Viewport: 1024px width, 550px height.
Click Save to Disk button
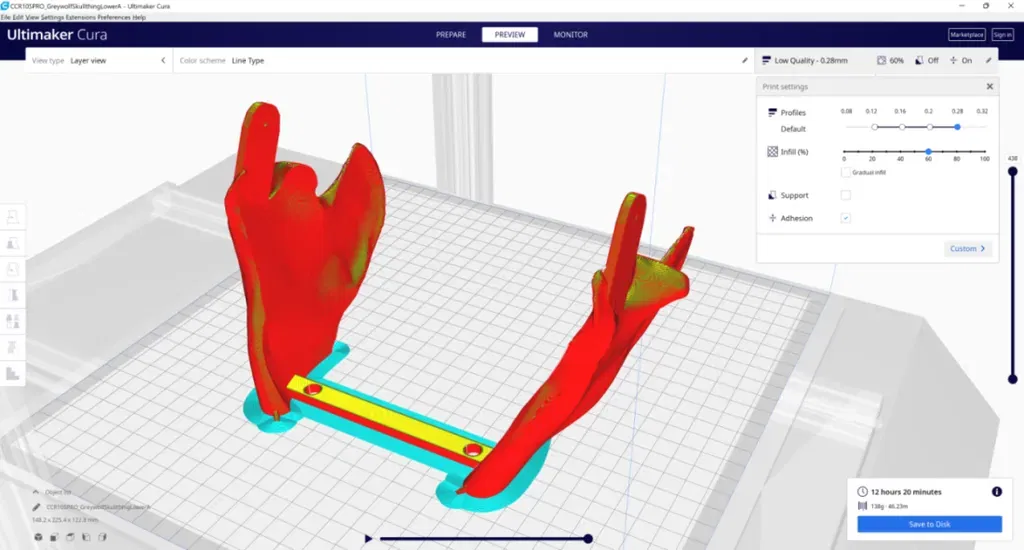point(929,524)
